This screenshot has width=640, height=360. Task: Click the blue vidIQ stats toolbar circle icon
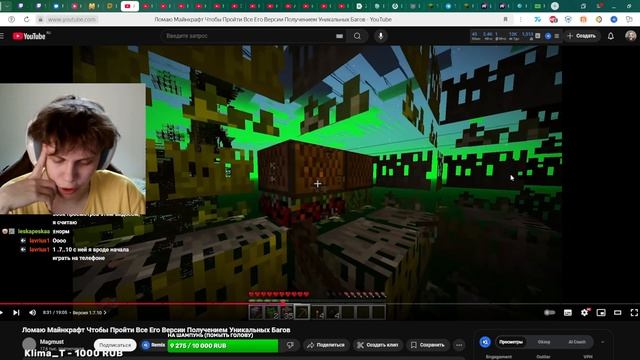click(548, 36)
